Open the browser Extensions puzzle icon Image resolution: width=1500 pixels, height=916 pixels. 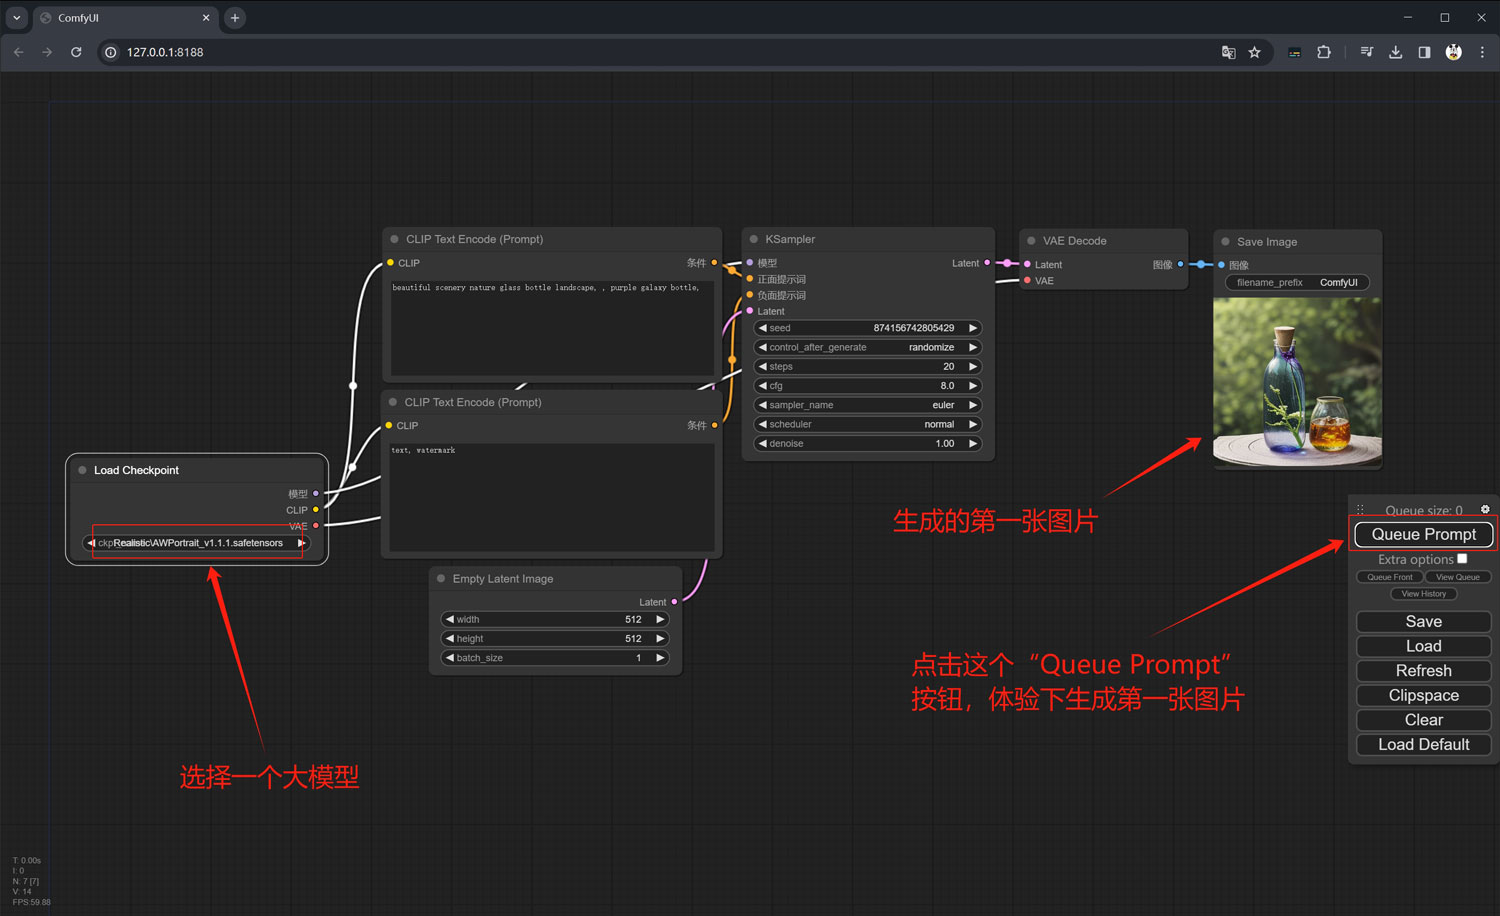pyautogui.click(x=1323, y=52)
